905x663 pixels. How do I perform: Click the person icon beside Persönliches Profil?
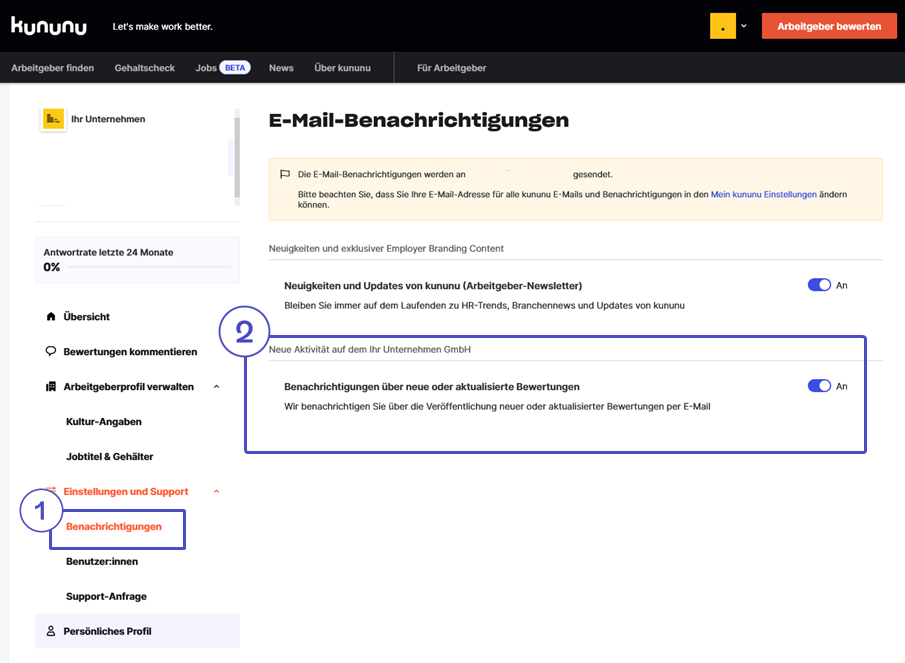(x=51, y=632)
